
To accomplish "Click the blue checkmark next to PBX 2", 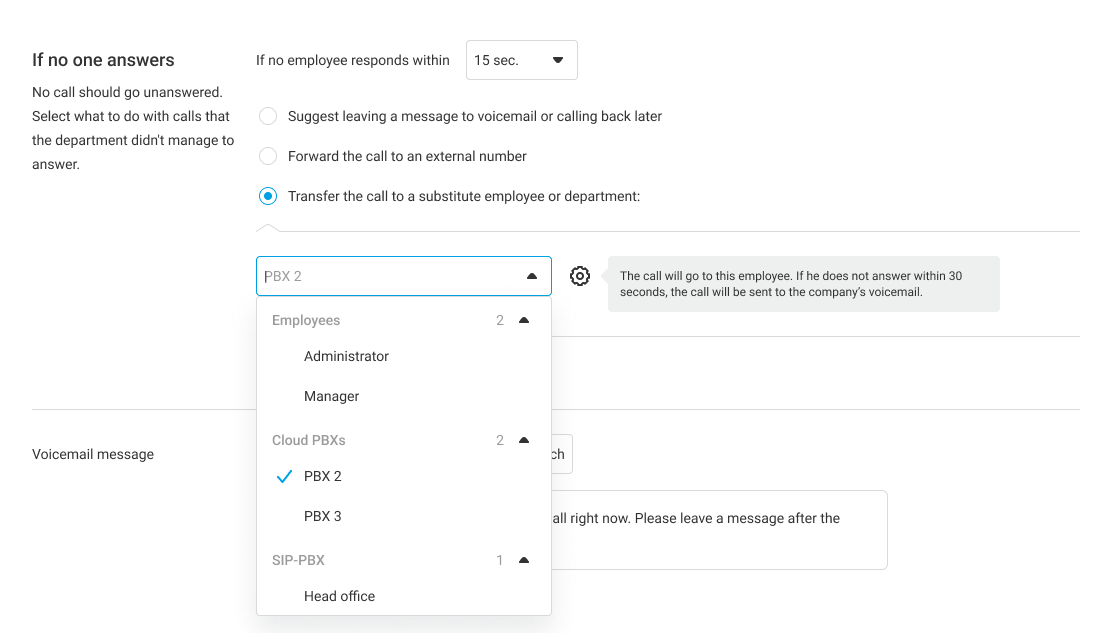I will 283,477.
